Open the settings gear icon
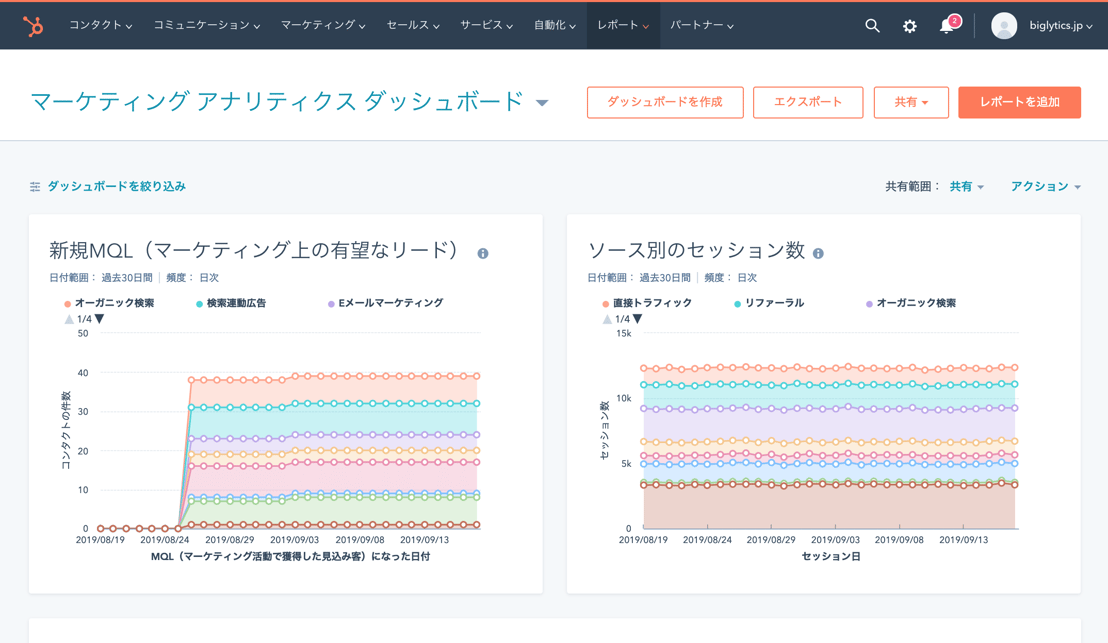The width and height of the screenshot is (1108, 643). click(x=909, y=26)
